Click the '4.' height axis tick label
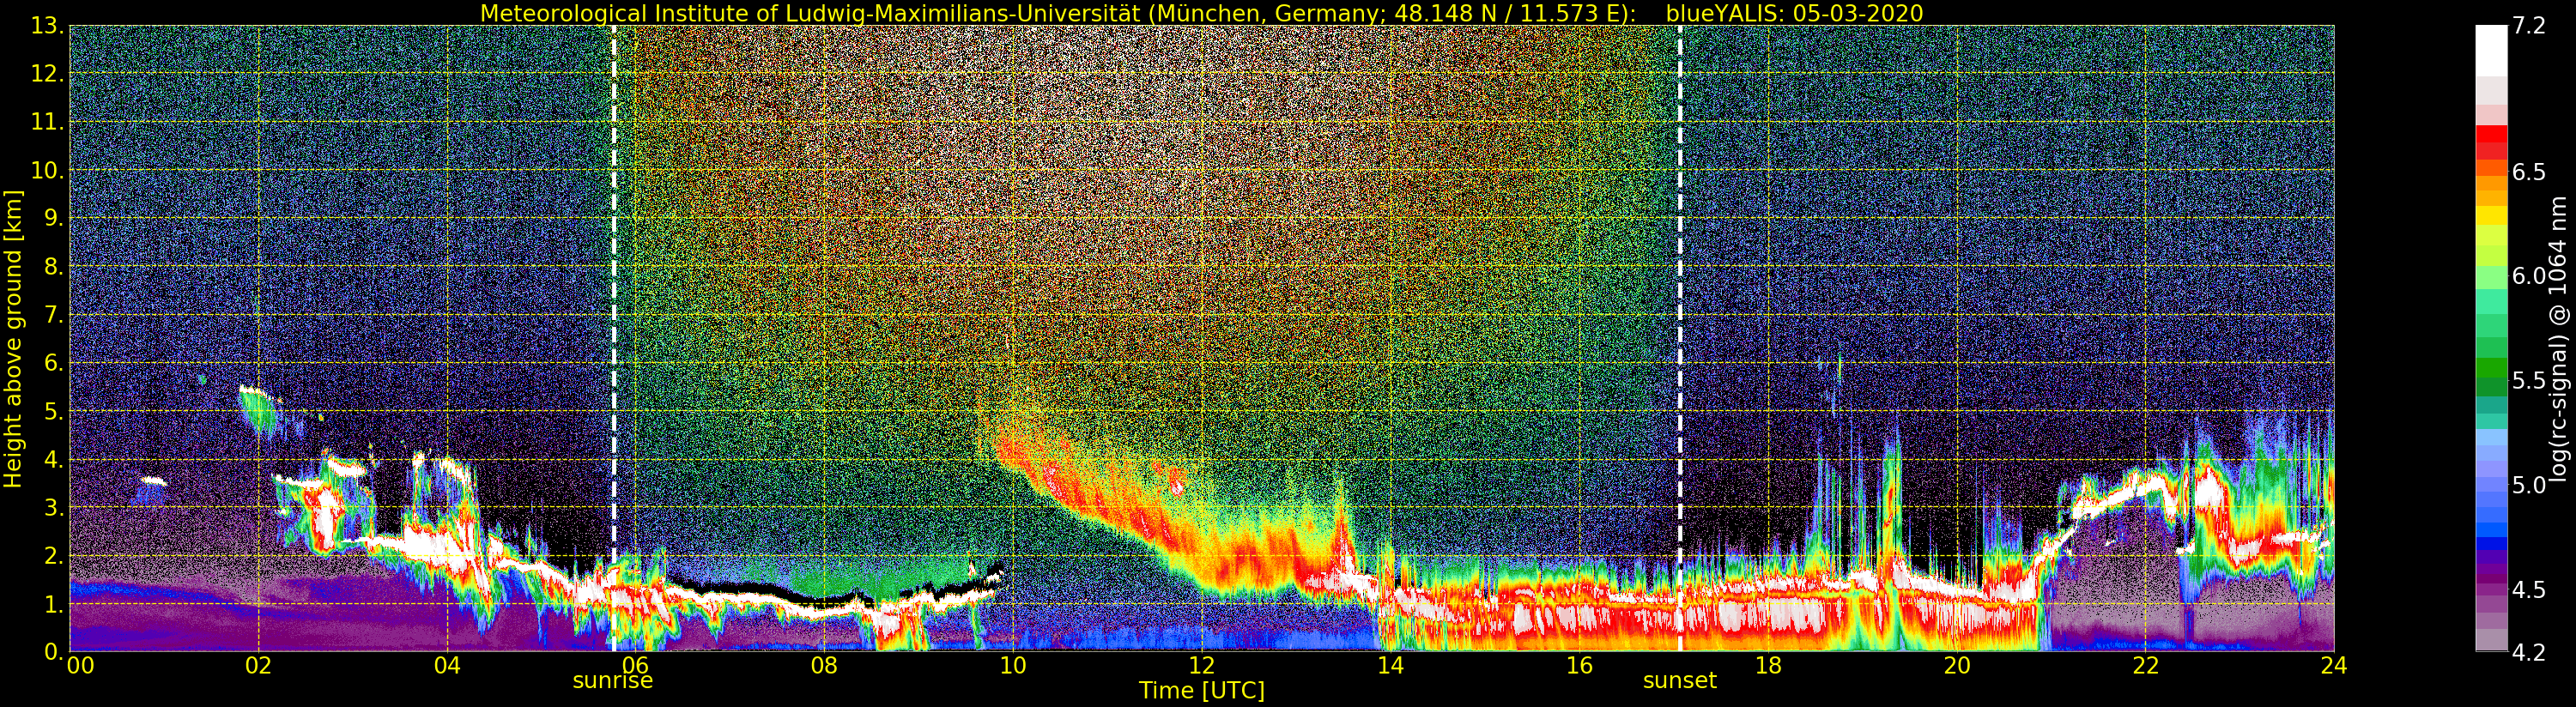Viewport: 2576px width, 707px height. point(54,459)
